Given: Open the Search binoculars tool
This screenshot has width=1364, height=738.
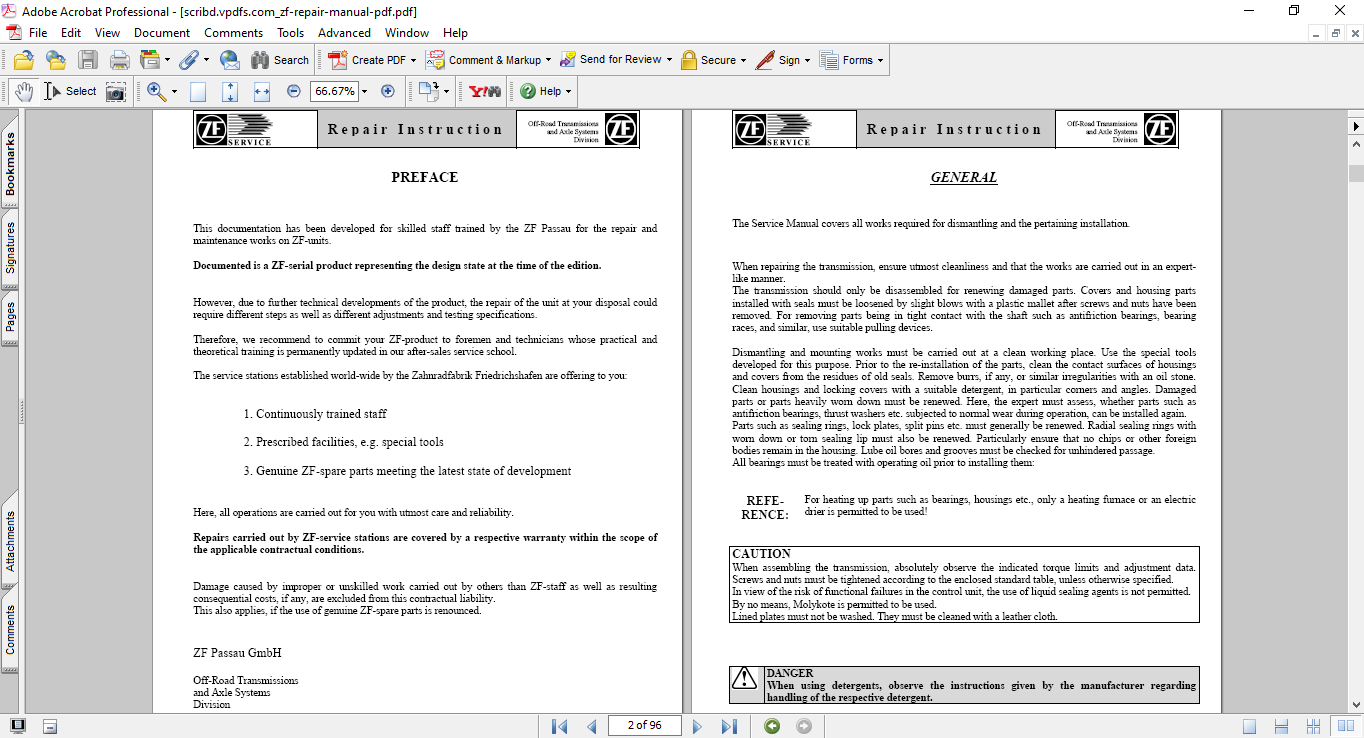Looking at the screenshot, I should (280, 60).
